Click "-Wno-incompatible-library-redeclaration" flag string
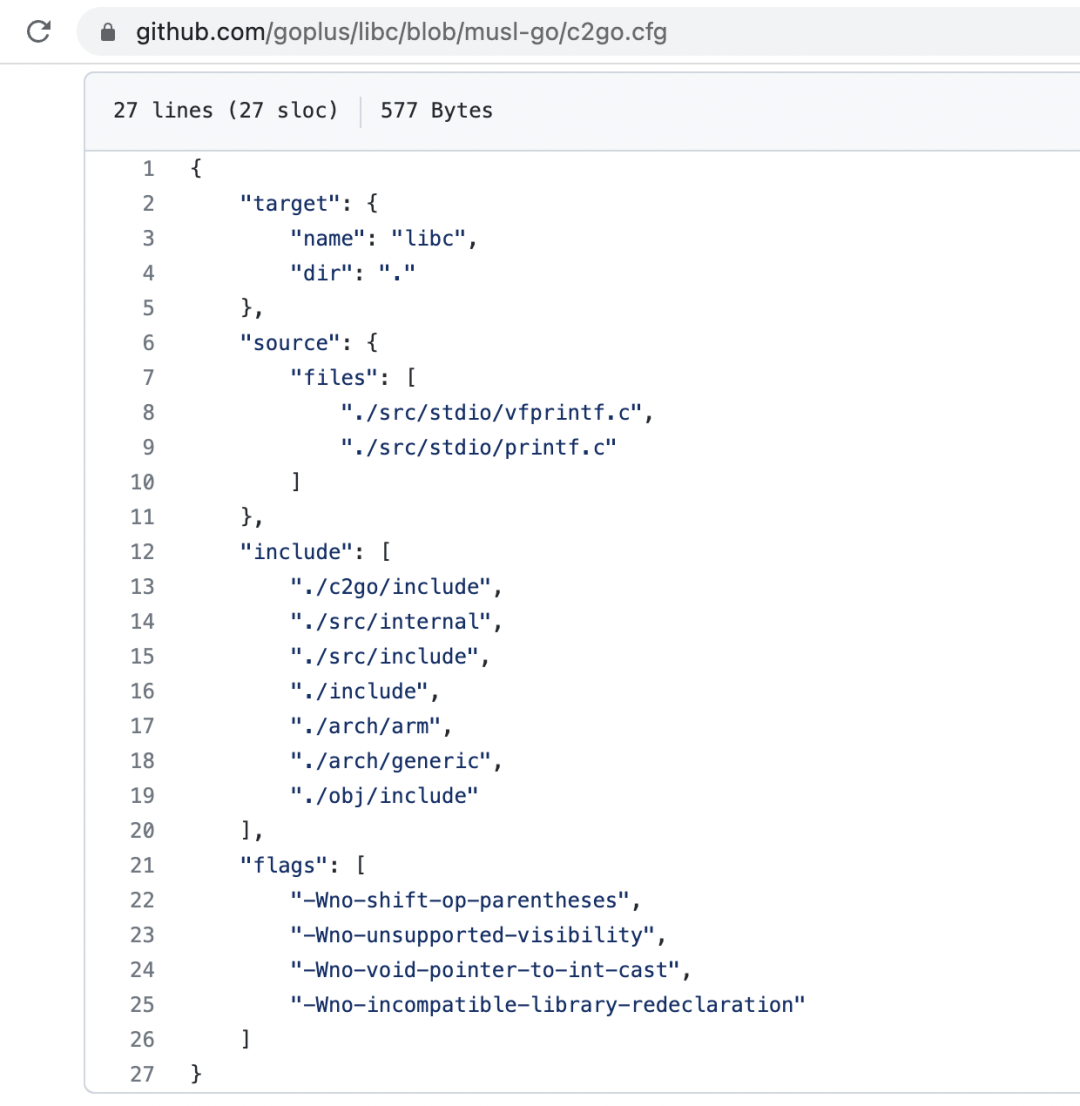The image size is (1080, 1106). [548, 1004]
